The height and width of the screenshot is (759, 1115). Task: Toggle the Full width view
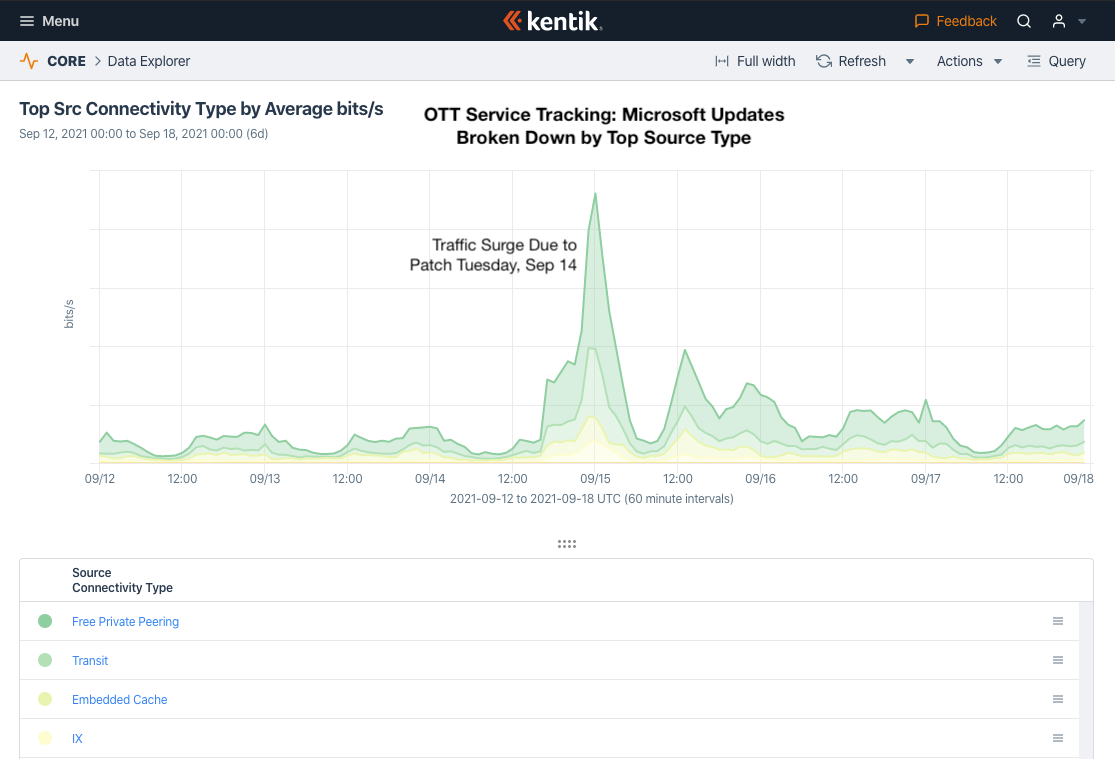pos(755,61)
